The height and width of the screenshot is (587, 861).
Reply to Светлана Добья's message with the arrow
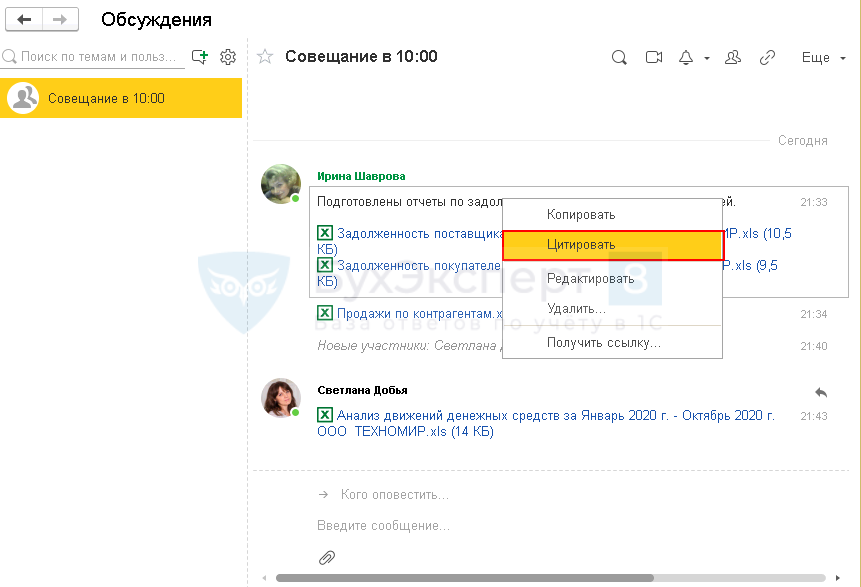(821, 392)
